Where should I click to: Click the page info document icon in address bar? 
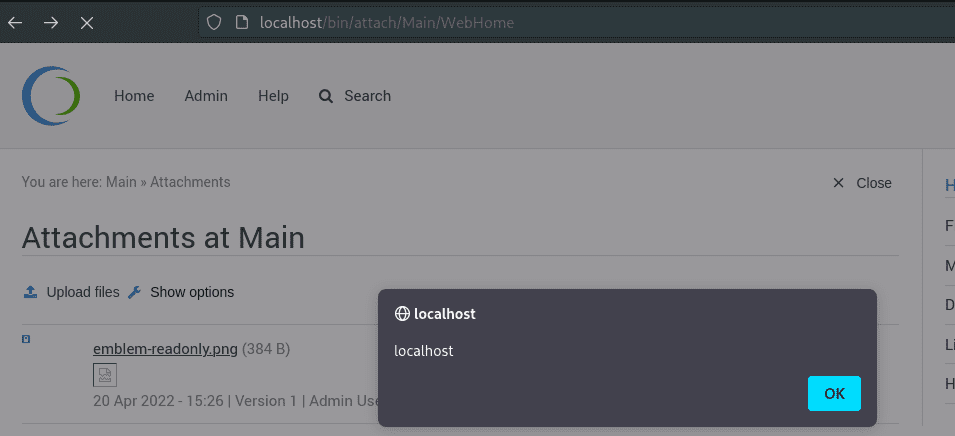point(242,23)
